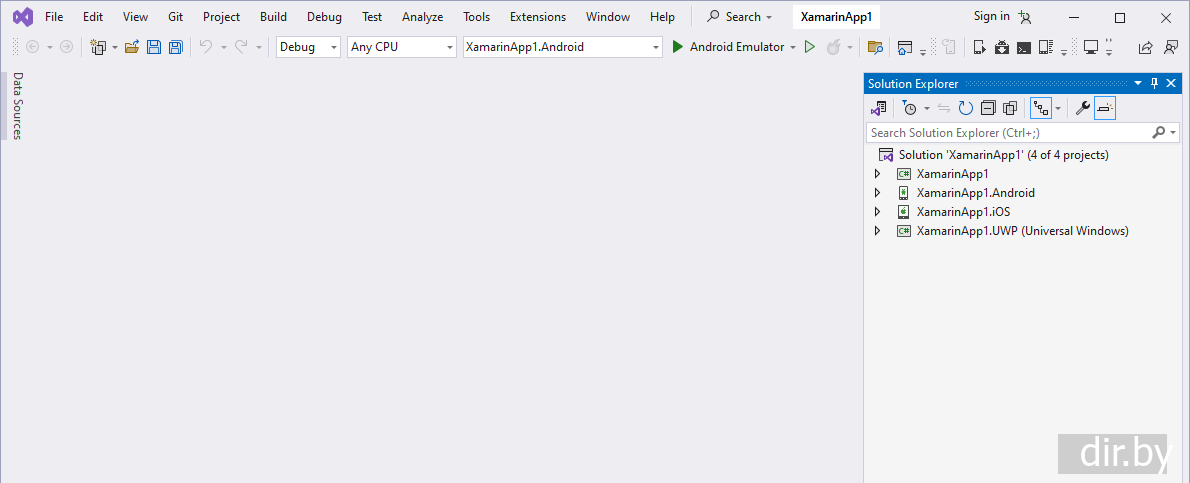This screenshot has height=483, width=1190.
Task: Expand the XamarinApp1.iOS project node
Action: tap(877, 212)
